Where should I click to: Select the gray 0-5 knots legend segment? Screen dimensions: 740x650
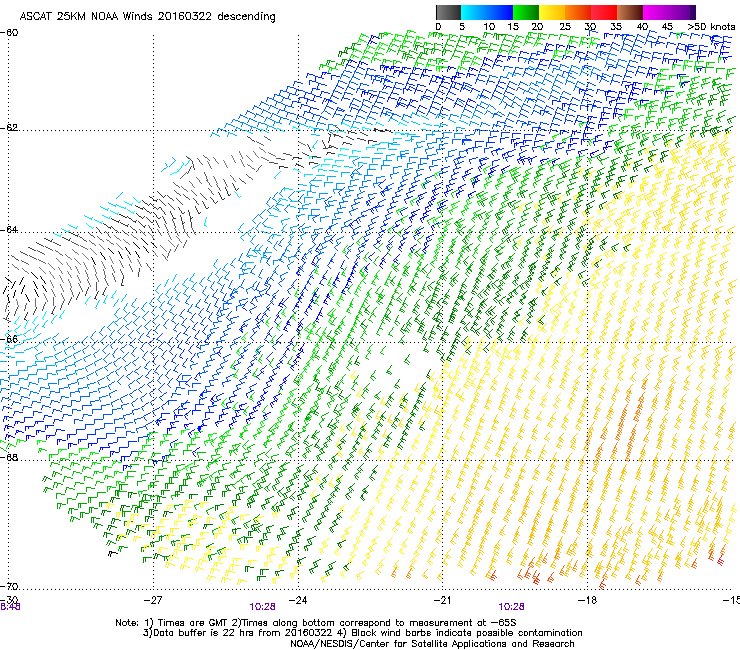pyautogui.click(x=448, y=12)
